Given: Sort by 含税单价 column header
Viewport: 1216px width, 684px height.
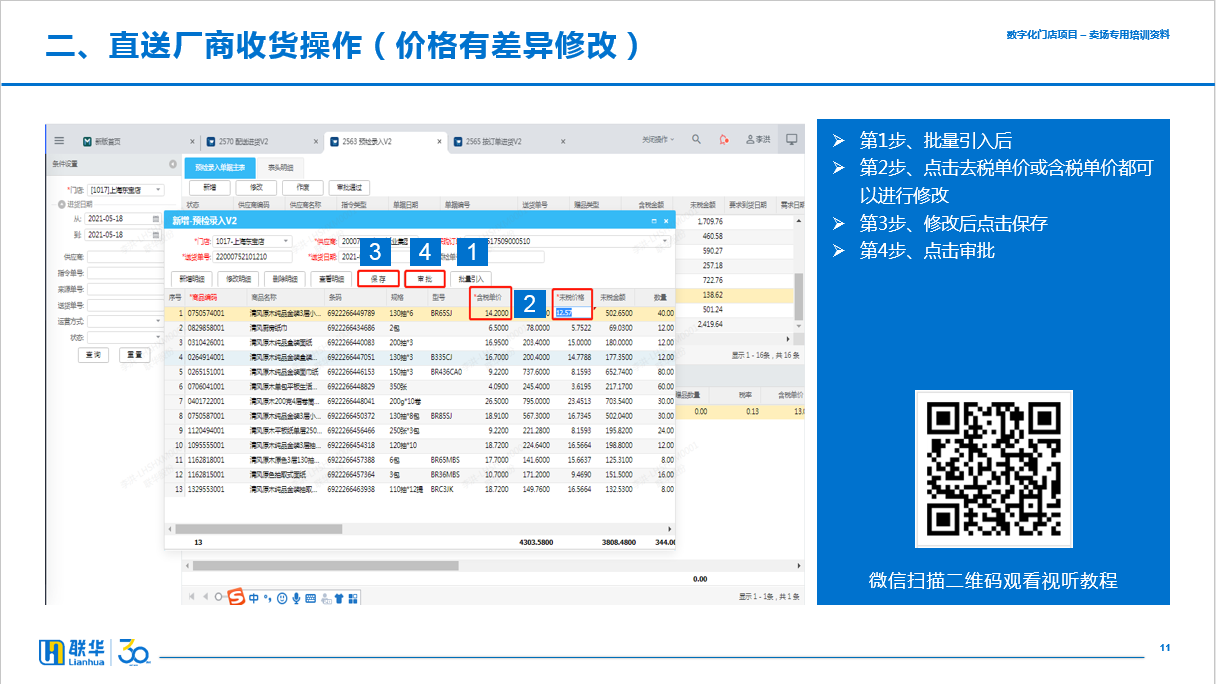Looking at the screenshot, I should (491, 297).
